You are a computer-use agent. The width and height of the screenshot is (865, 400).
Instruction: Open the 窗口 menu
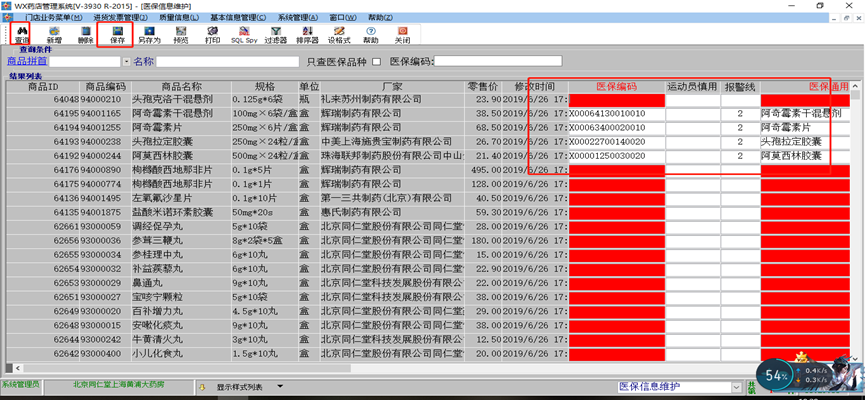coord(343,18)
